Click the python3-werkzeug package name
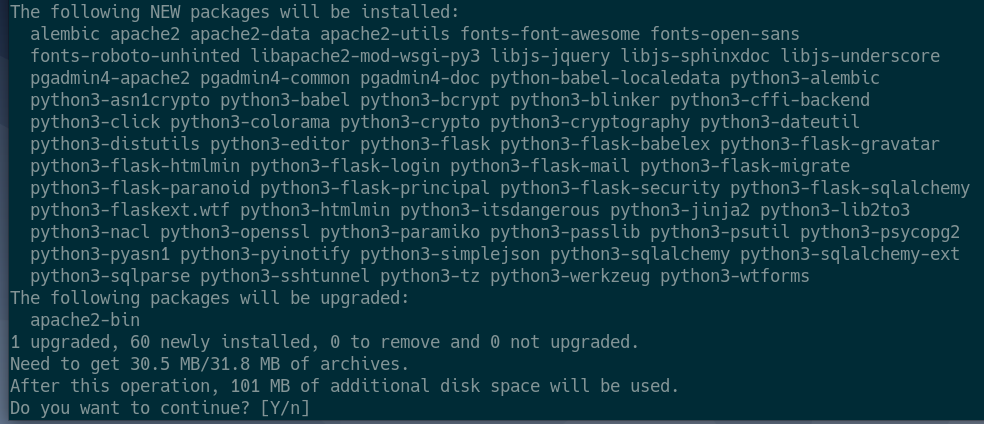Screen dimensions: 984x424 coord(570,276)
